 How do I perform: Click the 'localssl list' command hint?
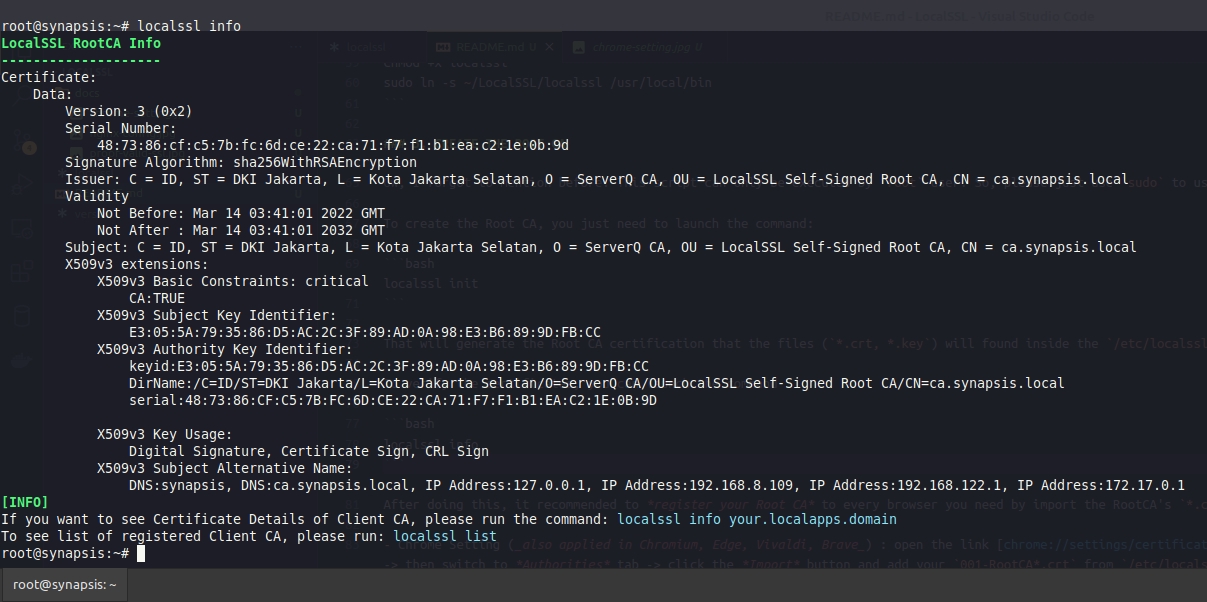[445, 536]
